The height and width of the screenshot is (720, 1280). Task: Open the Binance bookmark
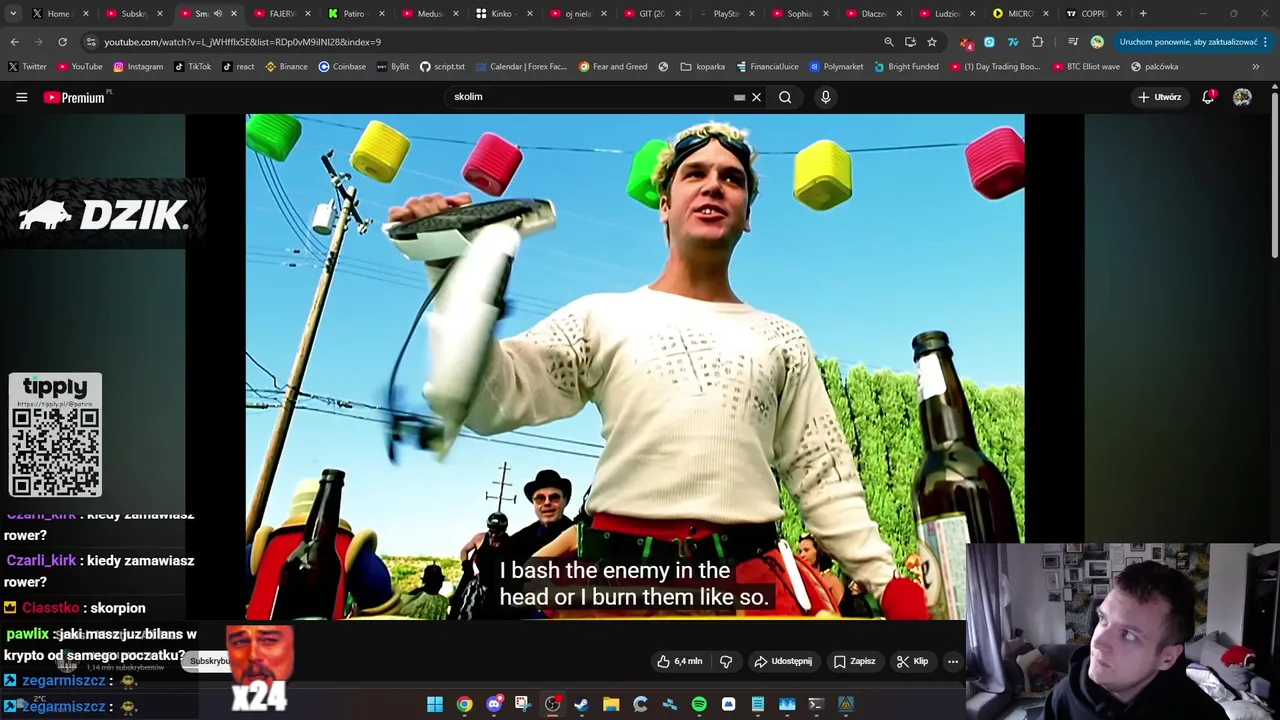[286, 67]
